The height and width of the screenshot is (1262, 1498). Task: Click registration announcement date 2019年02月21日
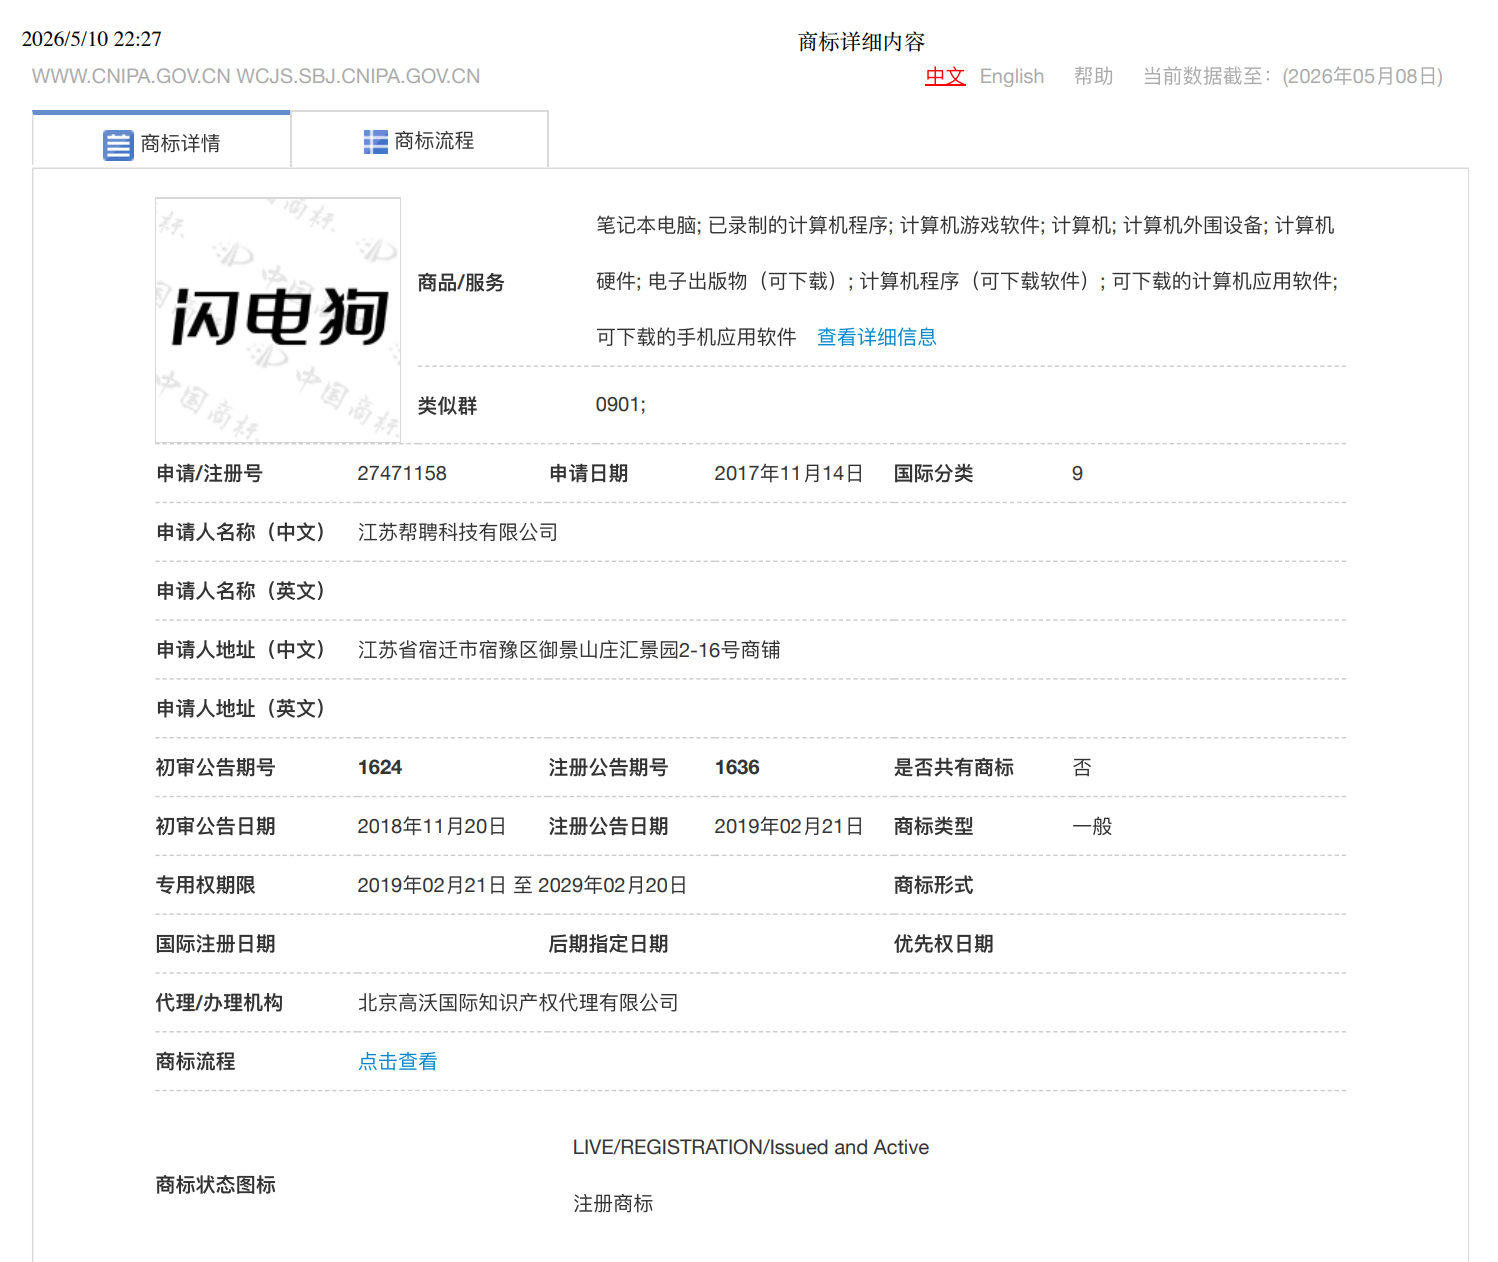pos(789,826)
